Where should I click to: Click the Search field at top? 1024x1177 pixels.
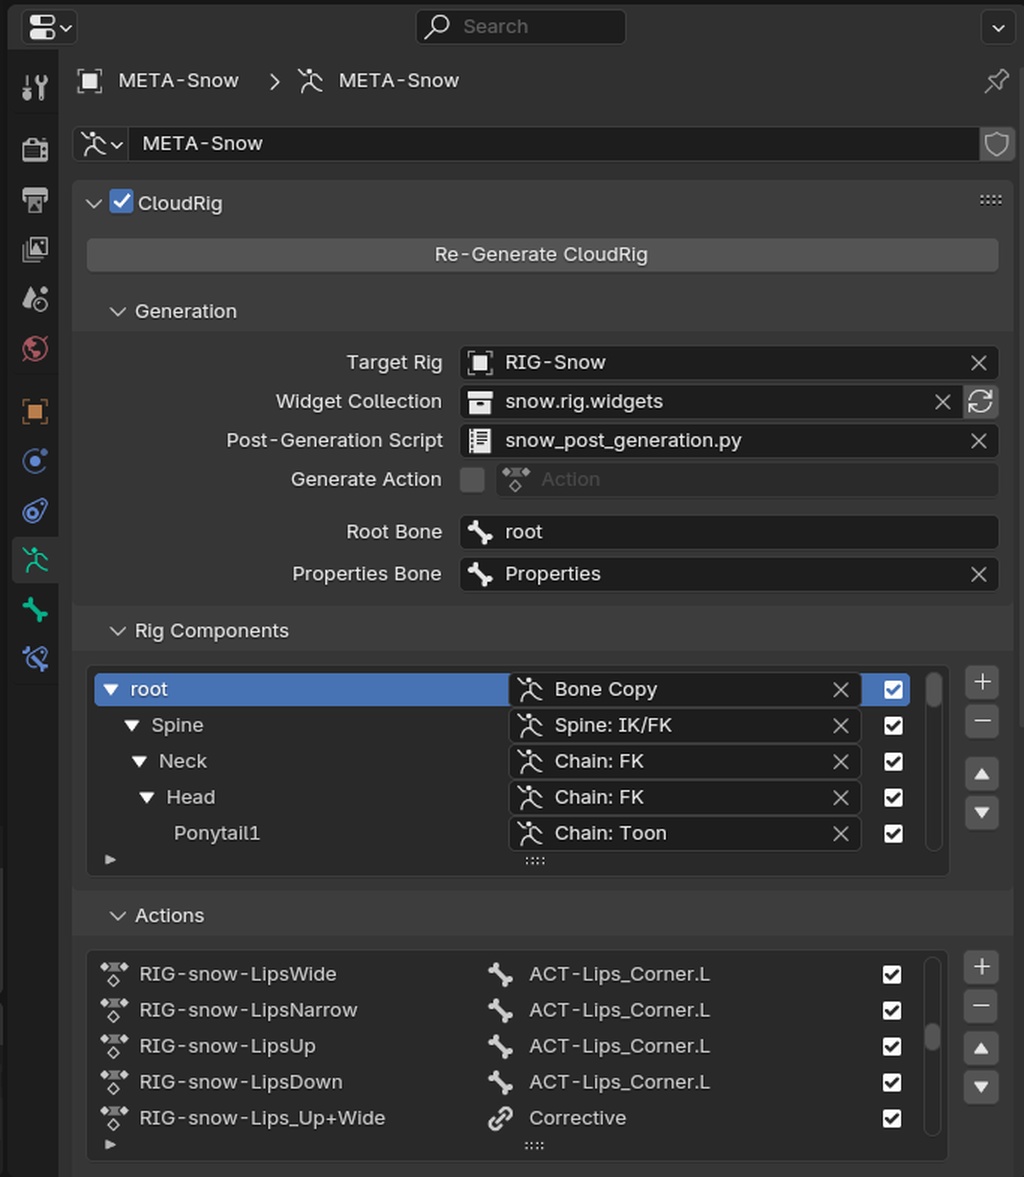coord(520,27)
